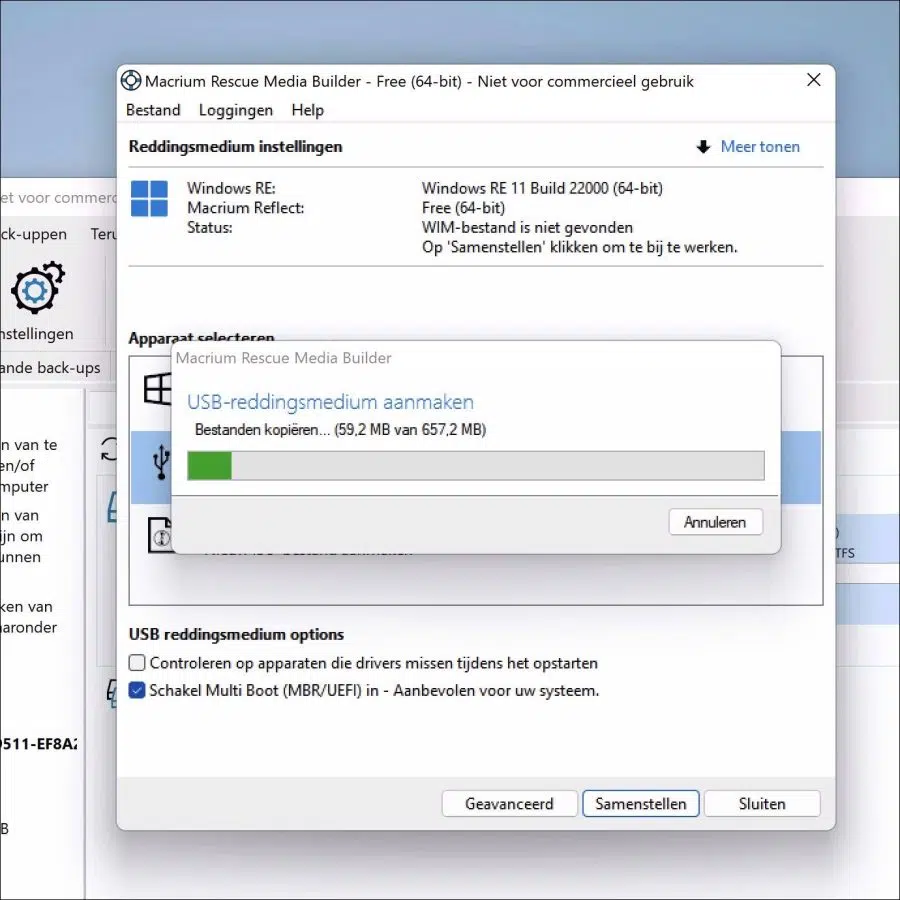Click 'Bestanden kopiëren' status text
900x900 pixels.
pos(340,429)
